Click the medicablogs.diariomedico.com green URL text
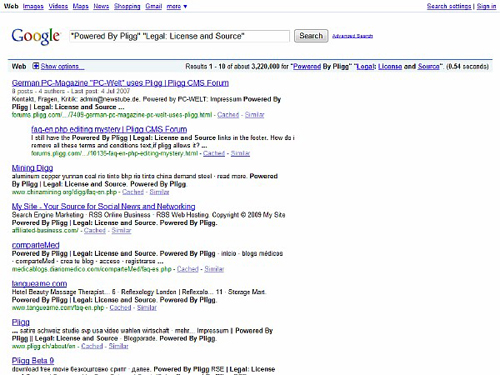Image resolution: width=500 pixels, height=375 pixels. [x=92, y=269]
